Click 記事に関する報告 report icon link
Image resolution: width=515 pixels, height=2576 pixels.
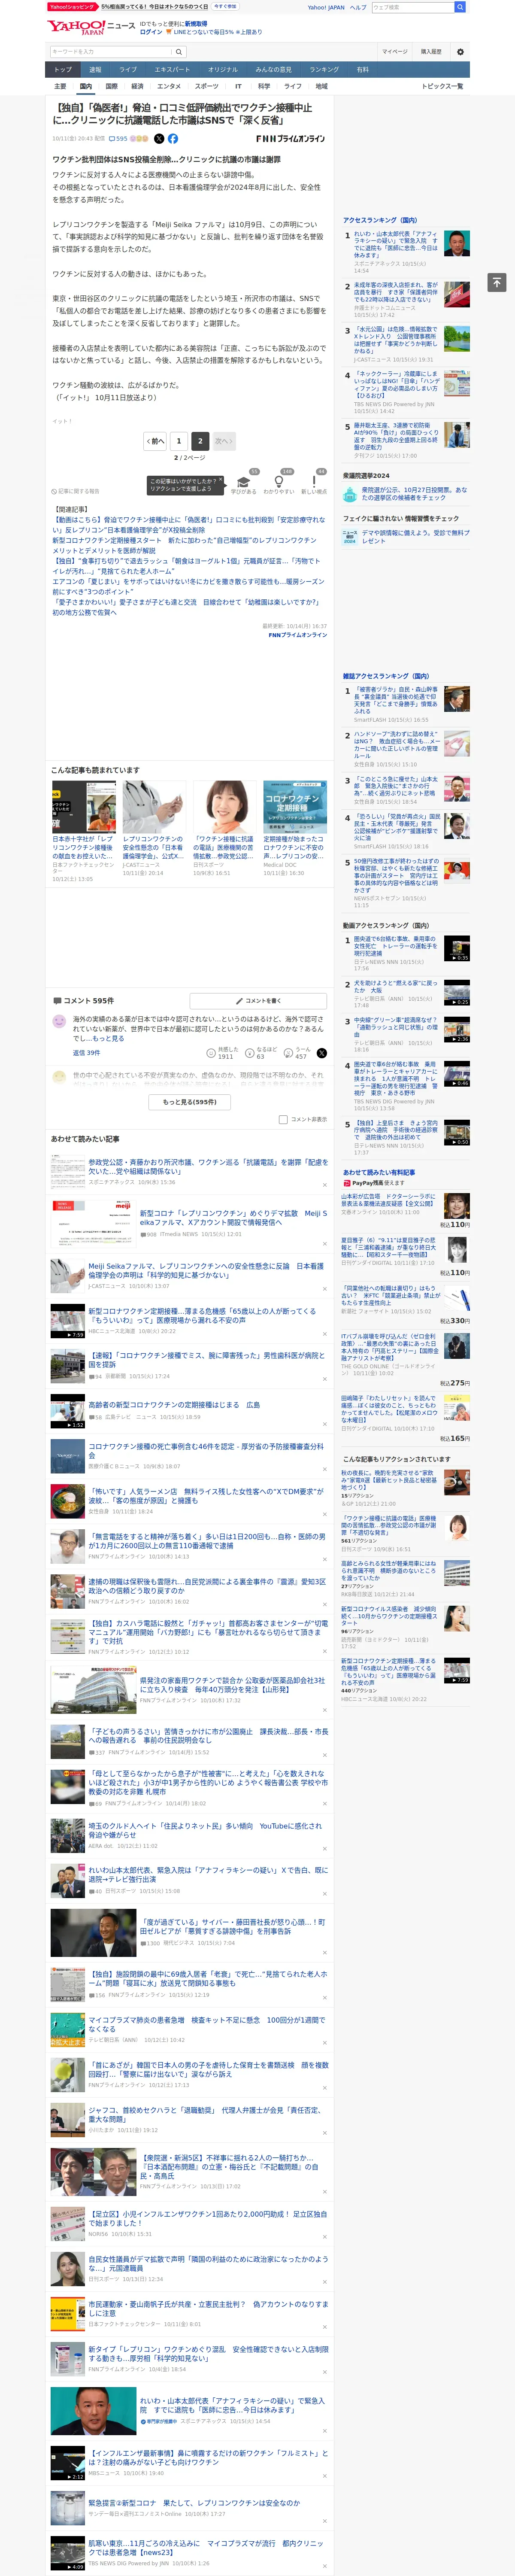[x=76, y=491]
